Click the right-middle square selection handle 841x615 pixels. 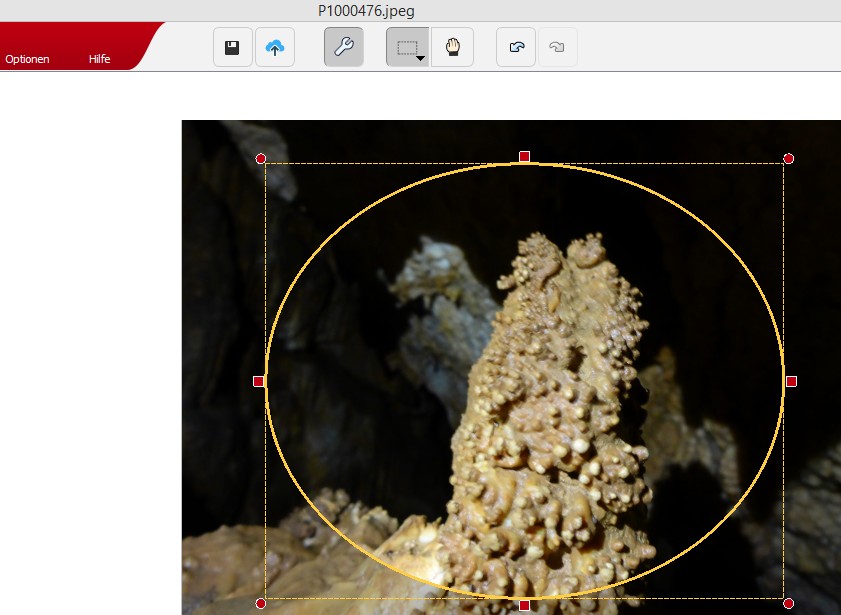click(791, 381)
